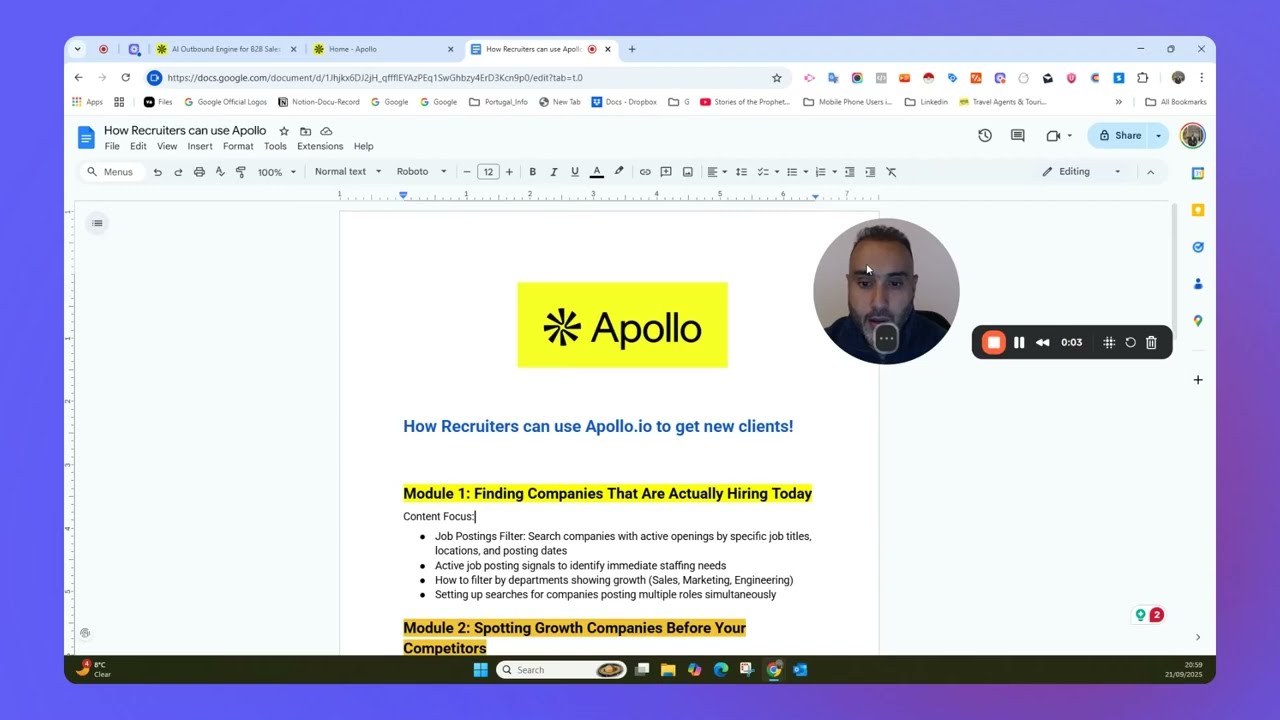The image size is (1280, 720).
Task: Open the Roboto font dropdown
Action: (x=421, y=172)
